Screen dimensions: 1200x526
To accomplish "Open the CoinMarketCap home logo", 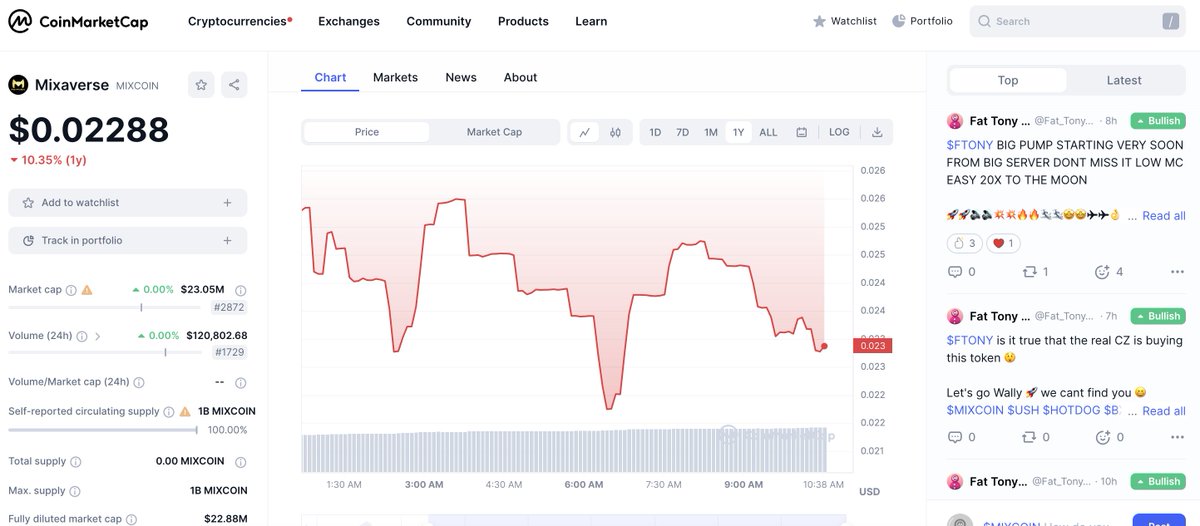I will coord(78,21).
